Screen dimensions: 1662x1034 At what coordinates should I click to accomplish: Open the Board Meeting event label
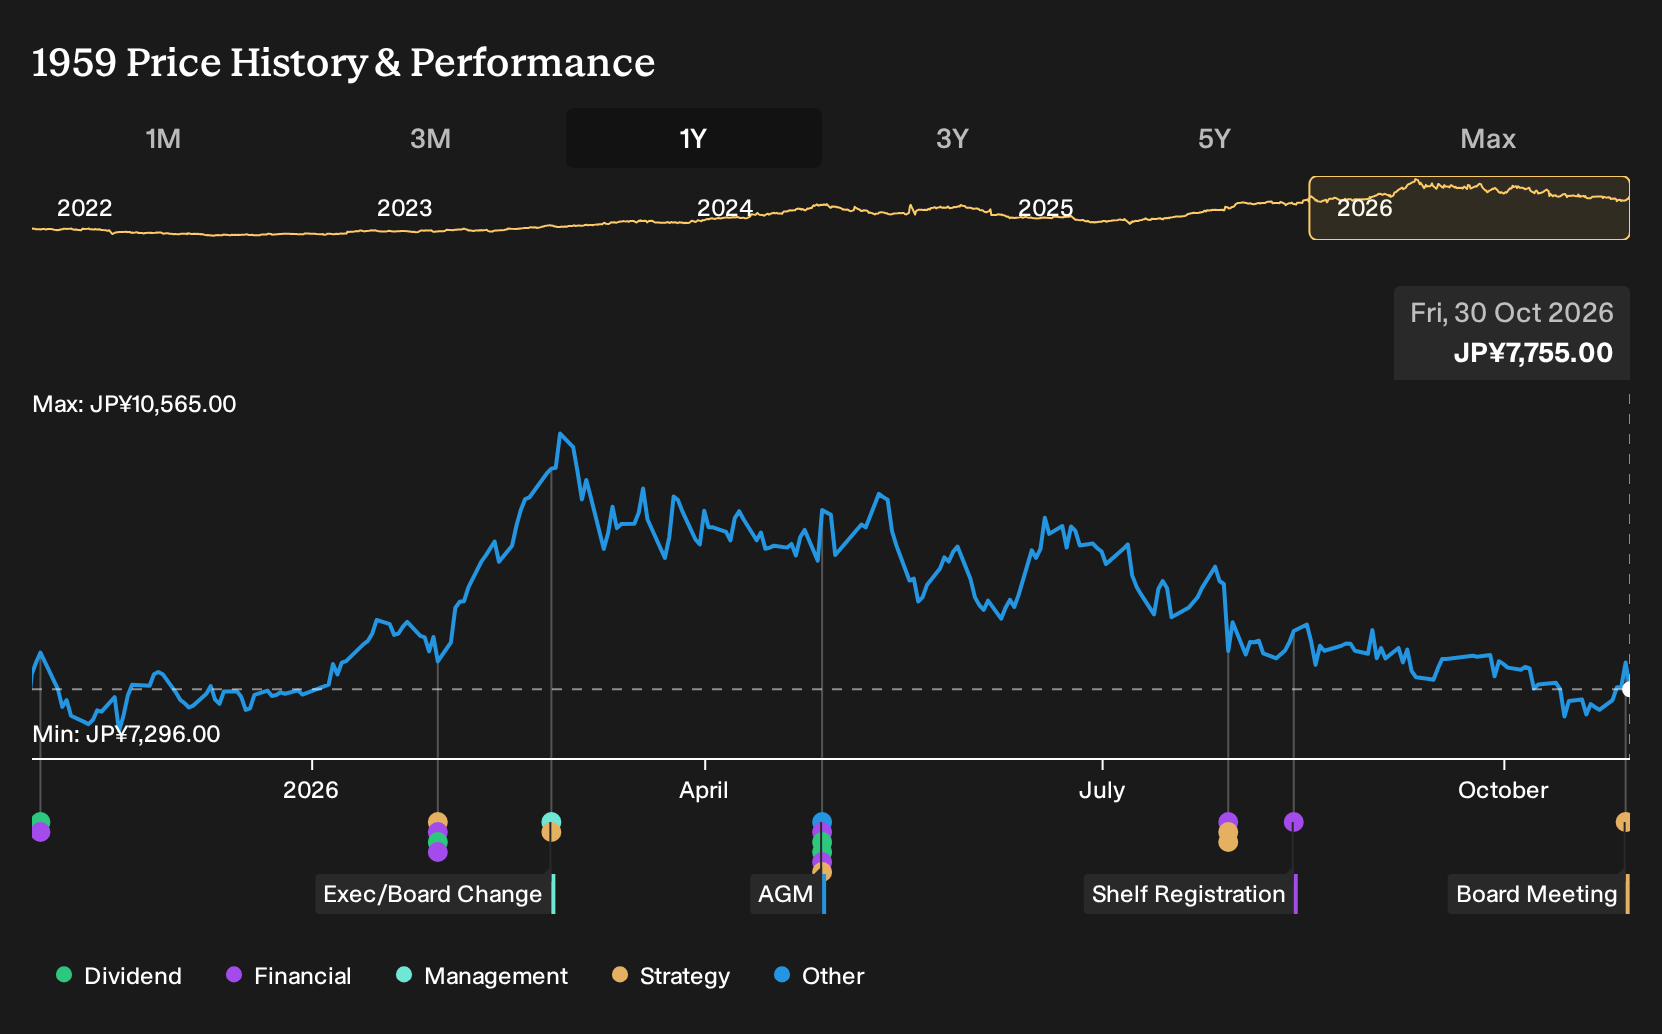point(1538,894)
